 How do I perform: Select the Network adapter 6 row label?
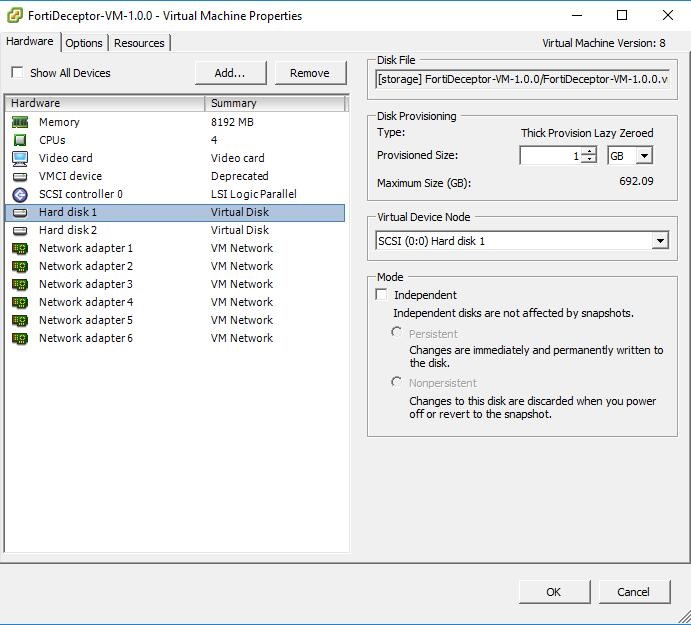85,339
